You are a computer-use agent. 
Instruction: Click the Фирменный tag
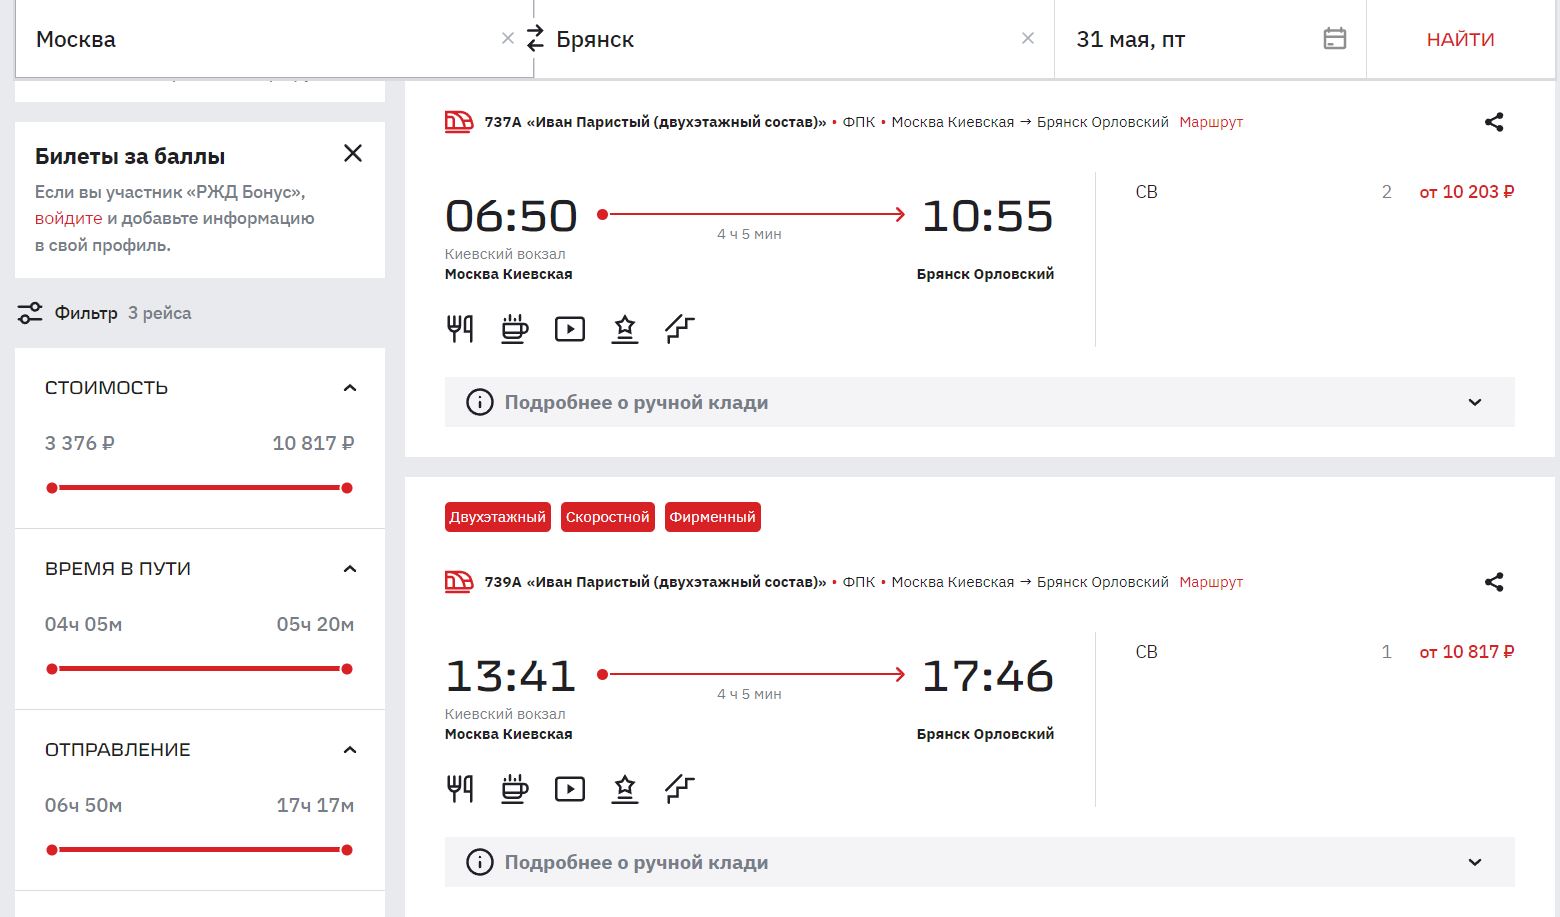pos(713,517)
